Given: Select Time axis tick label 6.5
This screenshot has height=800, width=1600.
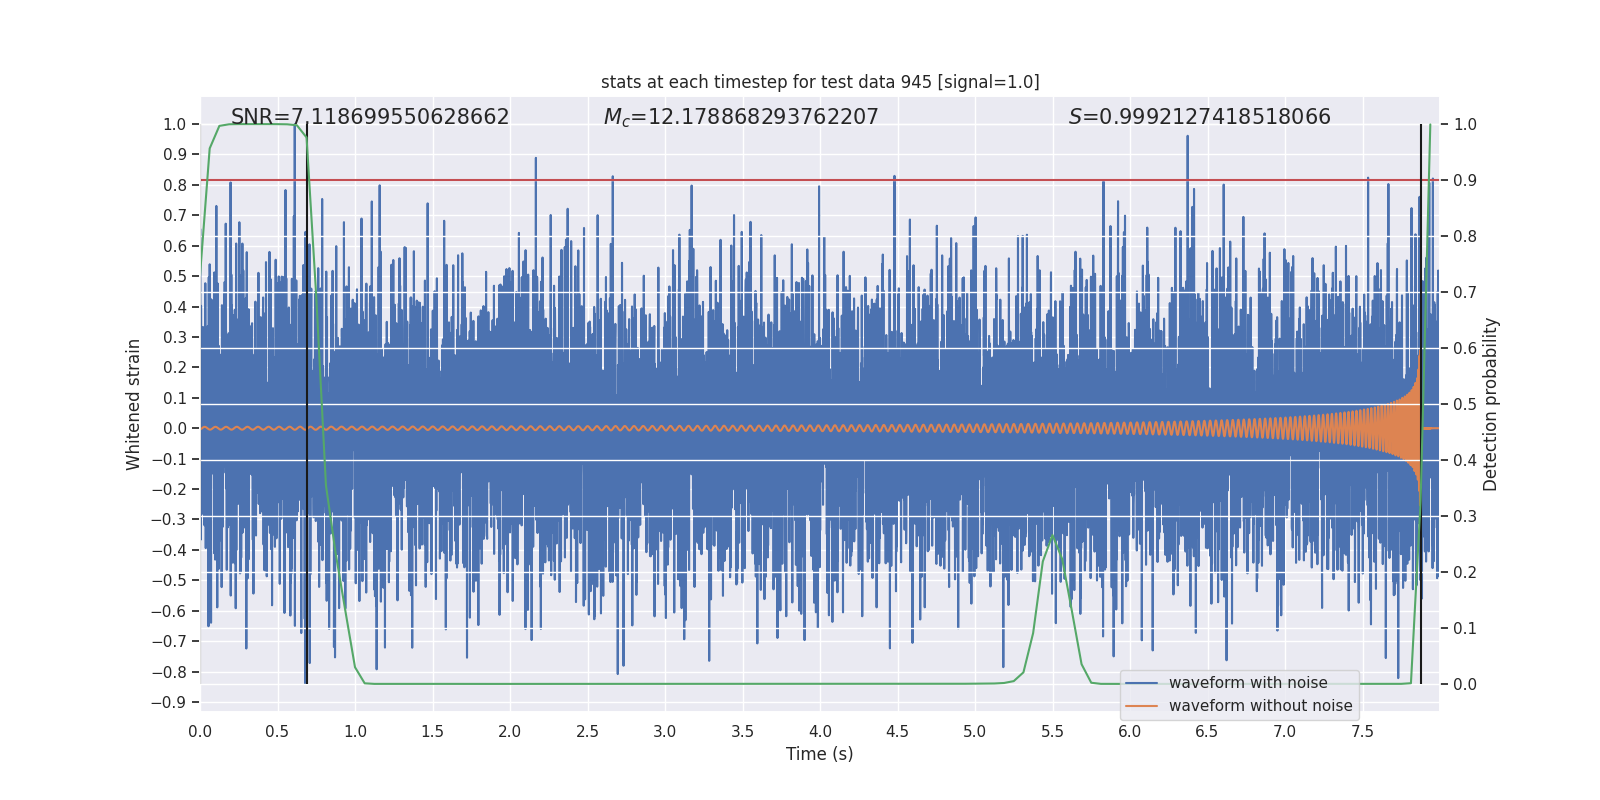Looking at the screenshot, I should pyautogui.click(x=1207, y=731).
